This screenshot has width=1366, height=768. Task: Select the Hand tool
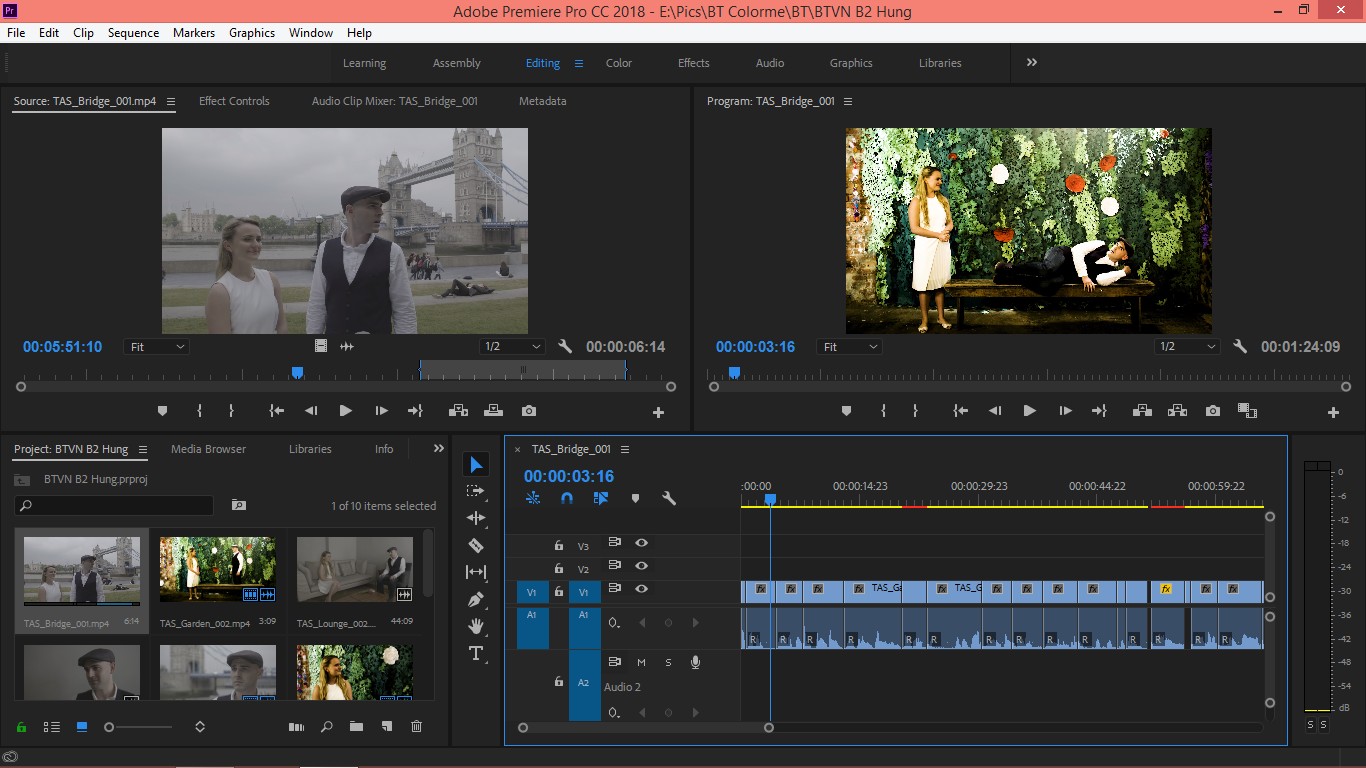click(476, 626)
